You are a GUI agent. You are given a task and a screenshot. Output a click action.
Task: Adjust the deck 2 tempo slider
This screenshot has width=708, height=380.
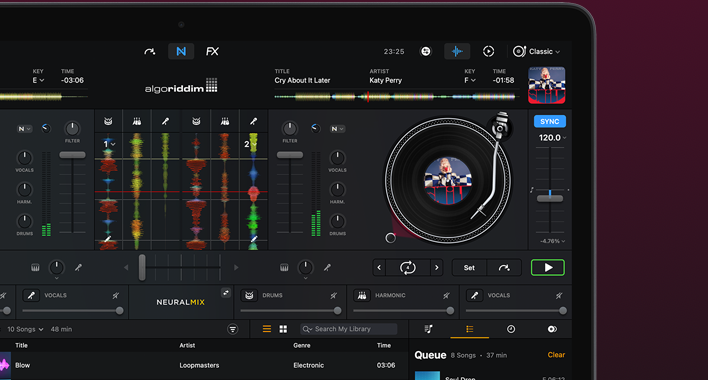(550, 198)
